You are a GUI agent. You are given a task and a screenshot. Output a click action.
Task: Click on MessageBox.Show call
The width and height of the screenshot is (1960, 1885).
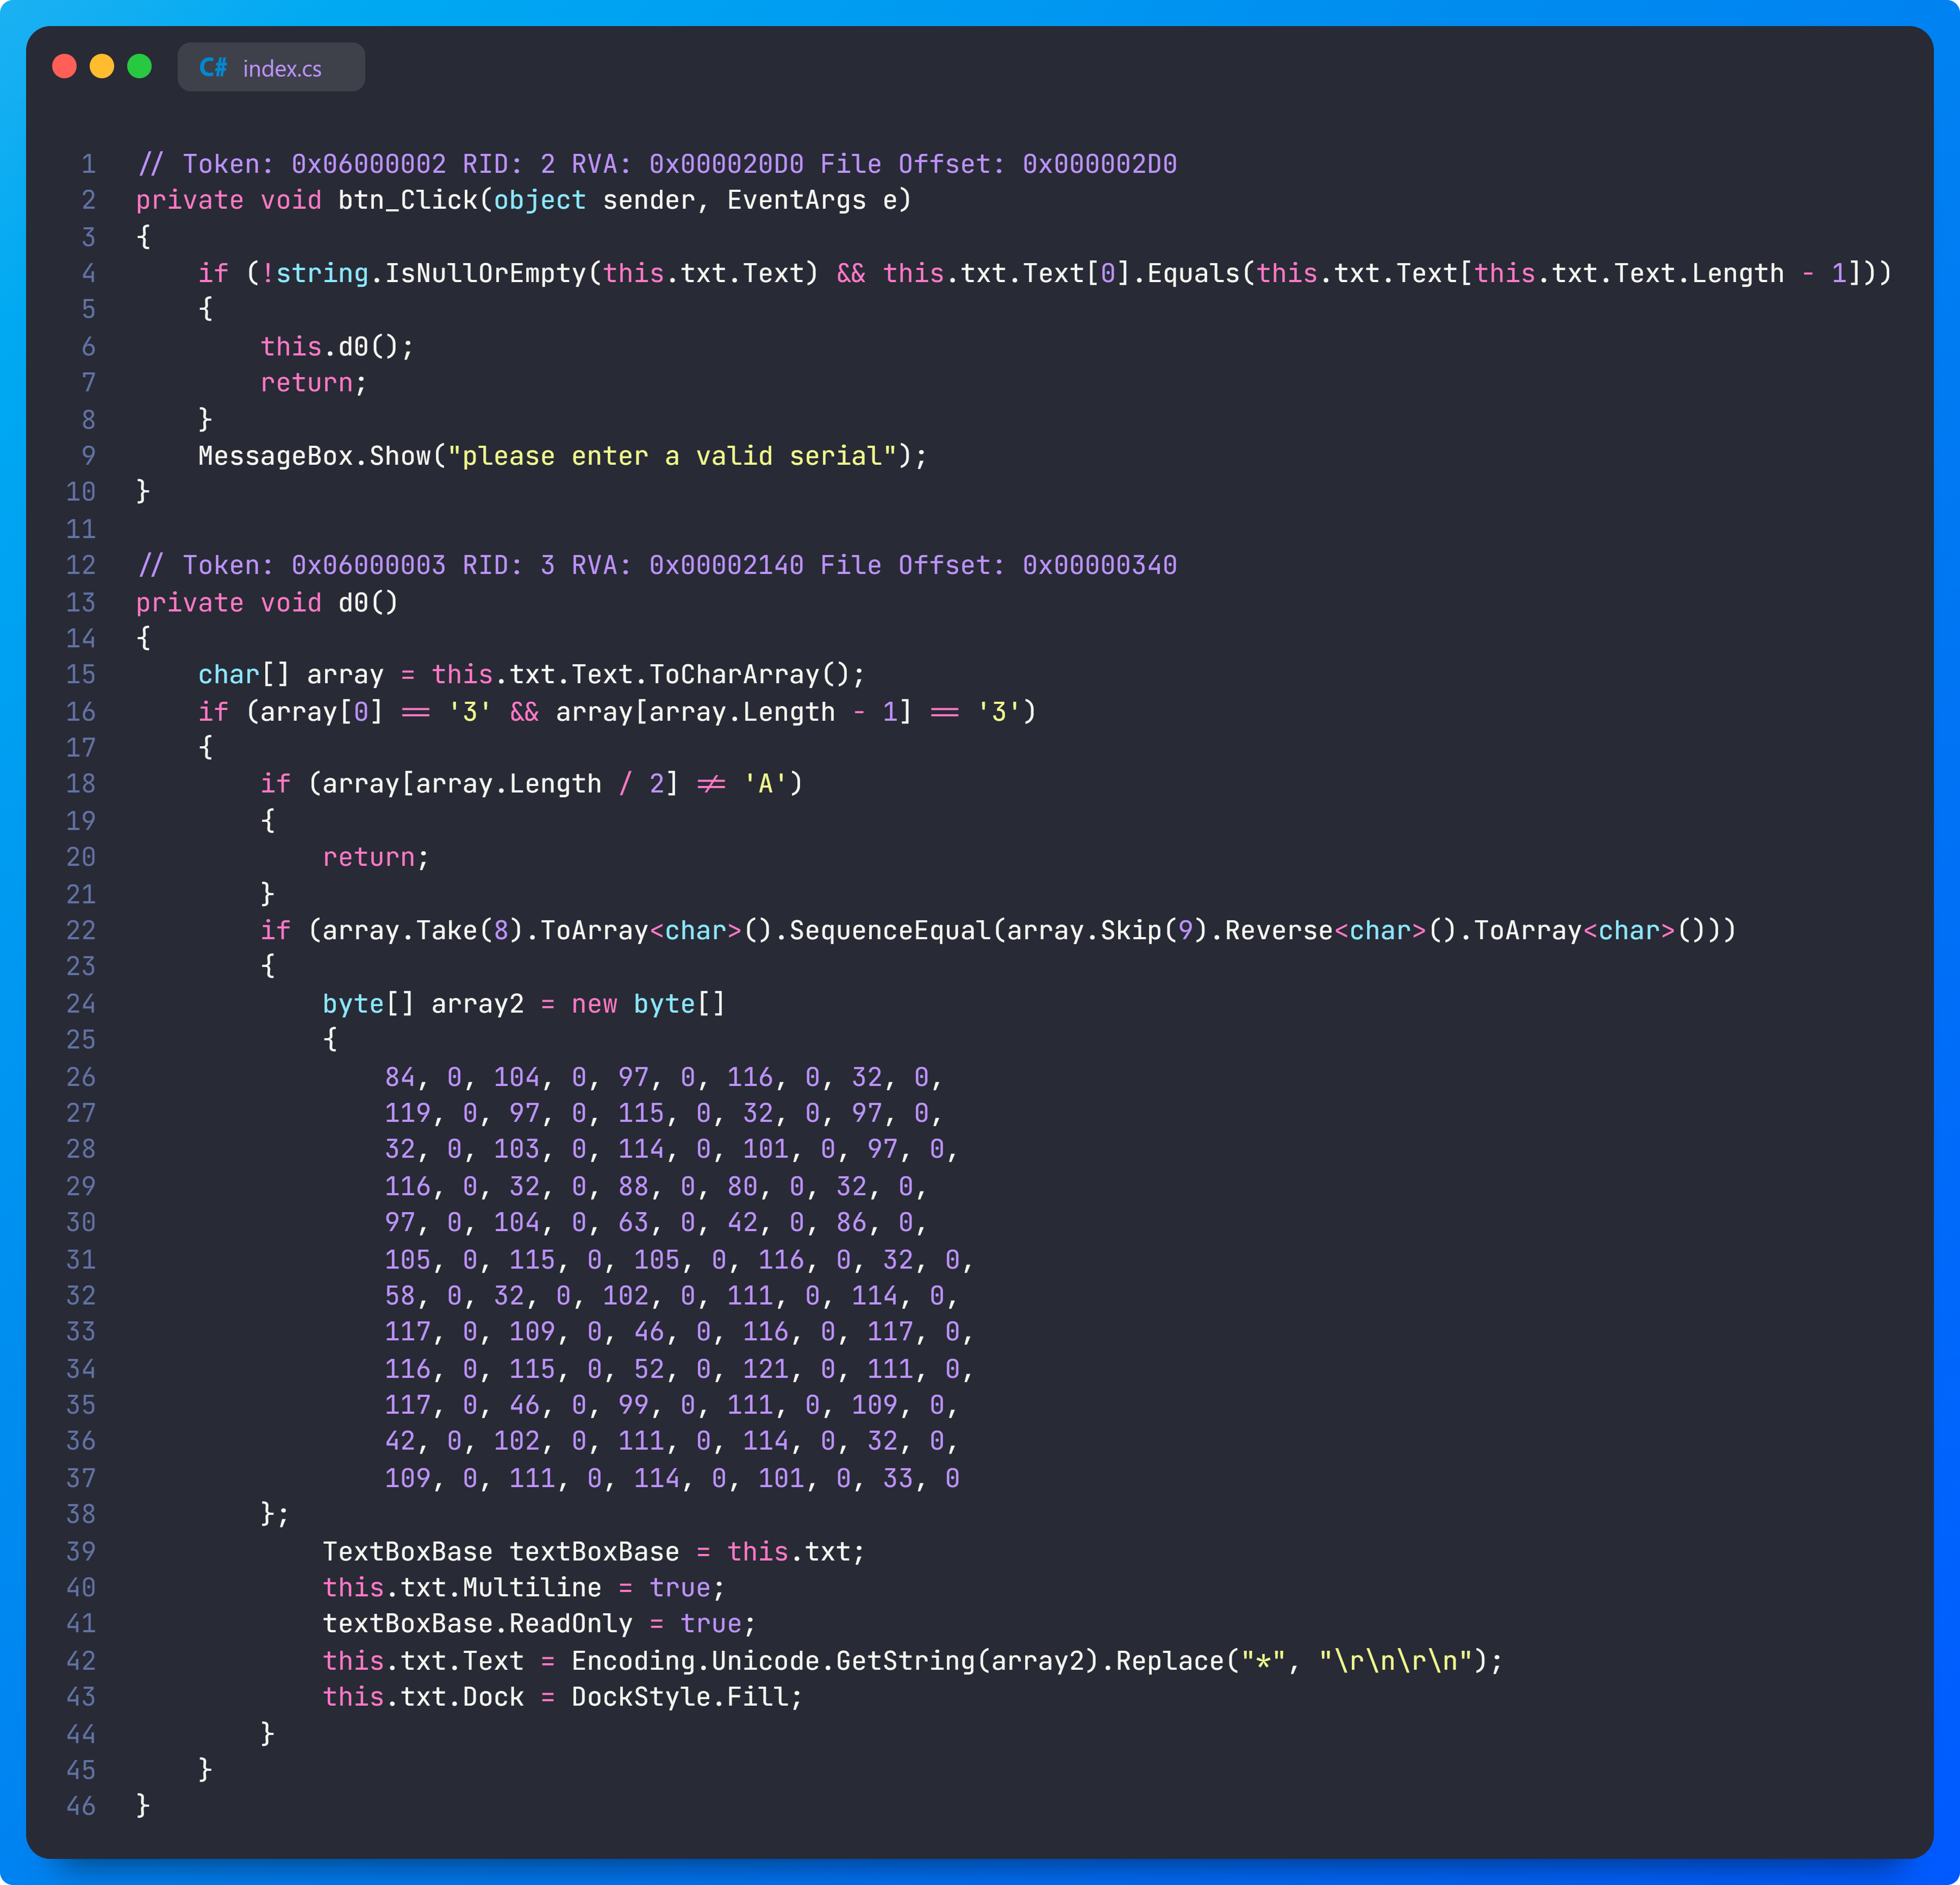[315, 456]
